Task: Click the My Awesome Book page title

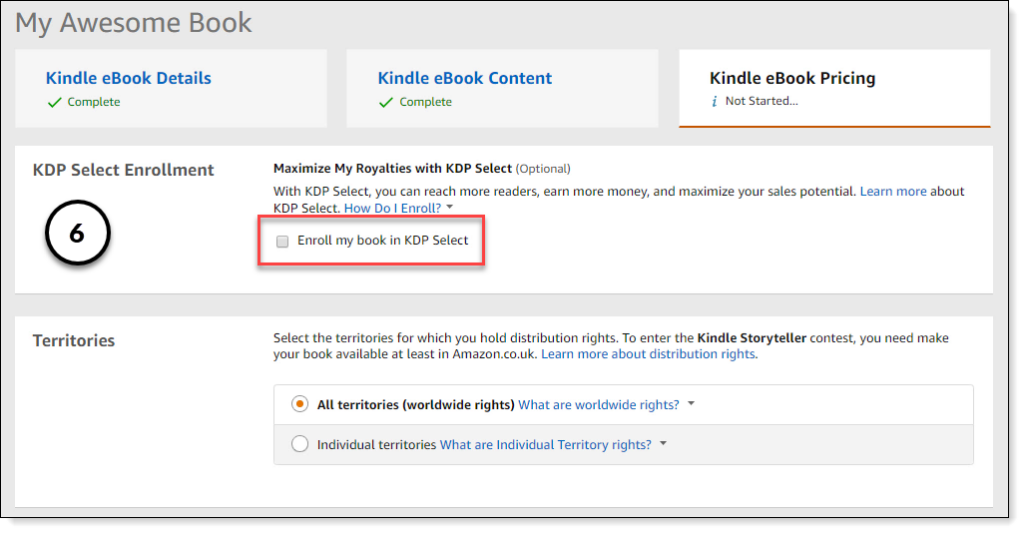Action: tap(133, 23)
